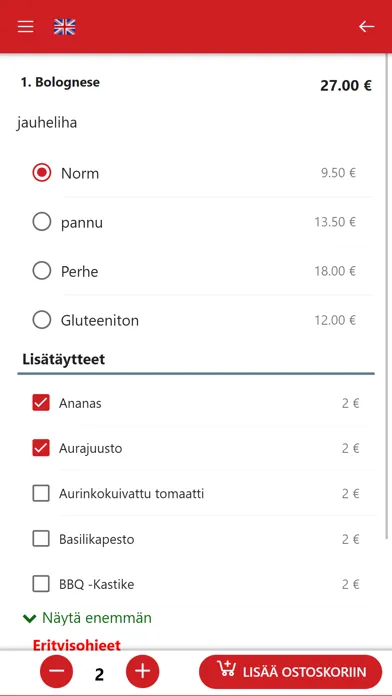The image size is (392, 696).
Task: Select the Norm size option
Action: pyautogui.click(x=42, y=173)
